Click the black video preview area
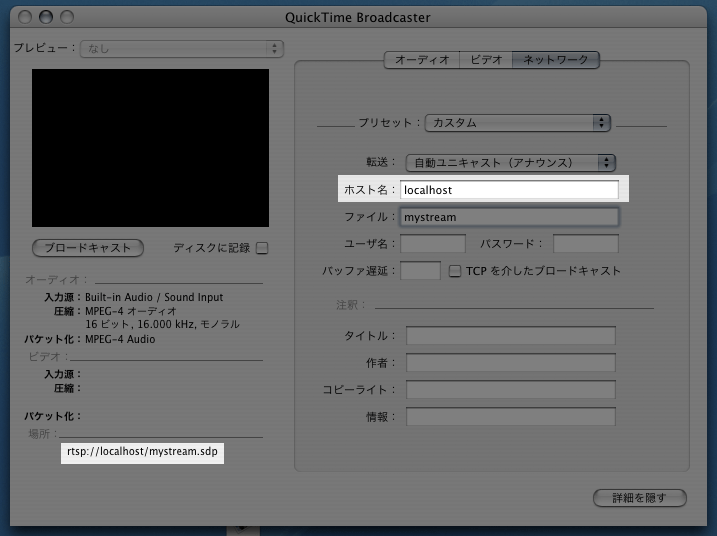The image size is (717, 536). (x=150, y=148)
